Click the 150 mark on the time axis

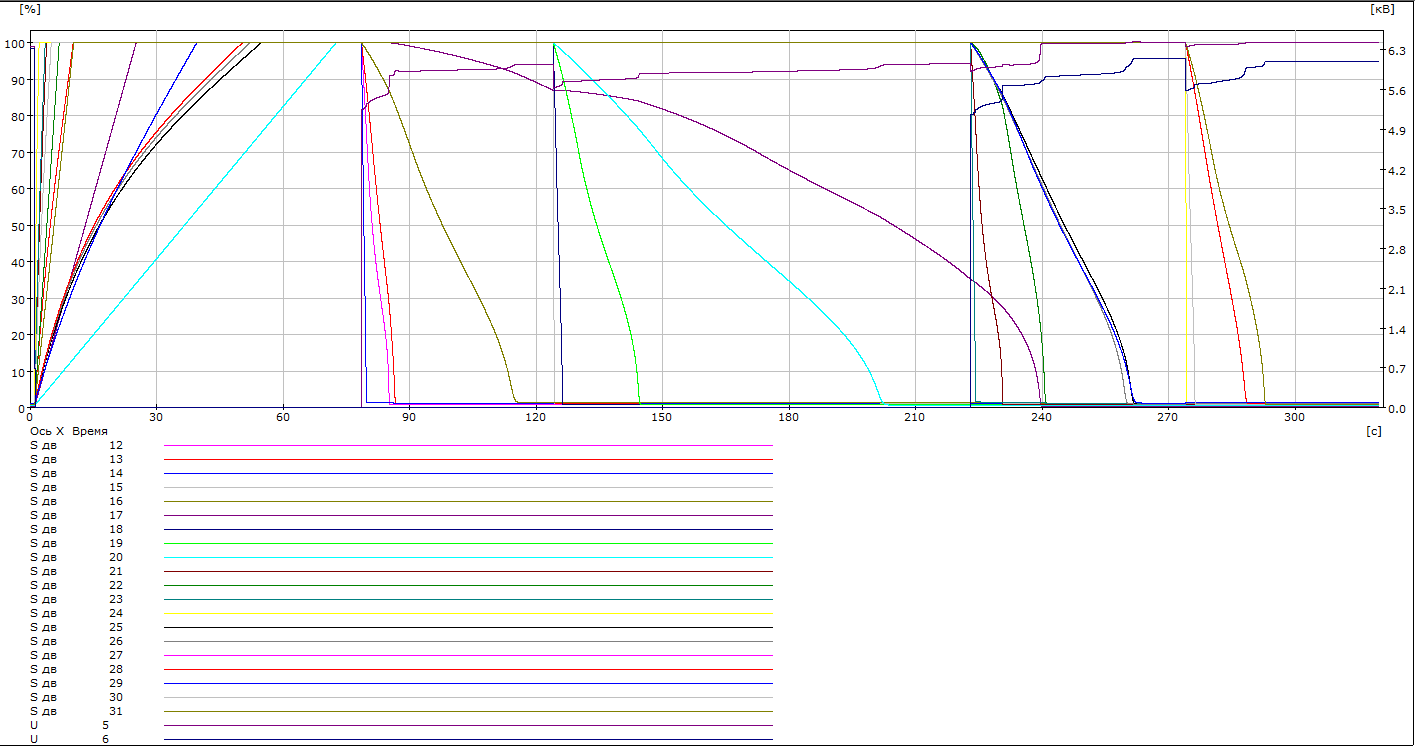point(661,417)
